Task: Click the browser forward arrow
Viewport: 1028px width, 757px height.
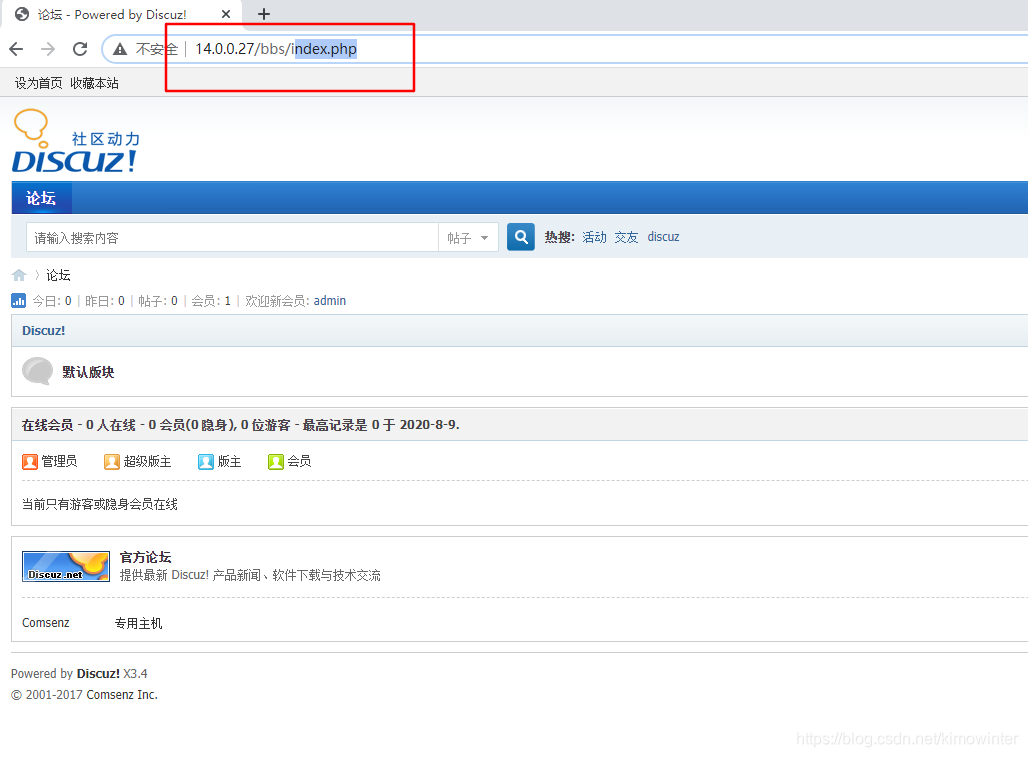Action: [48, 49]
